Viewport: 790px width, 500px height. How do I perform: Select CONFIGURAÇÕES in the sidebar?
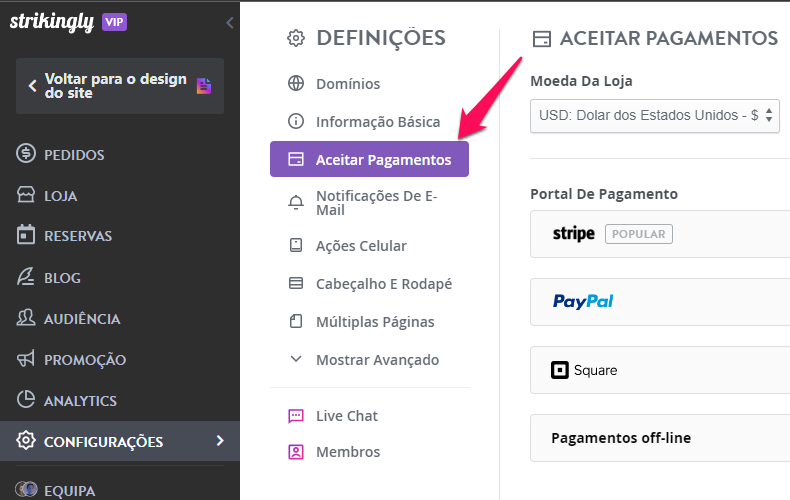[120, 441]
